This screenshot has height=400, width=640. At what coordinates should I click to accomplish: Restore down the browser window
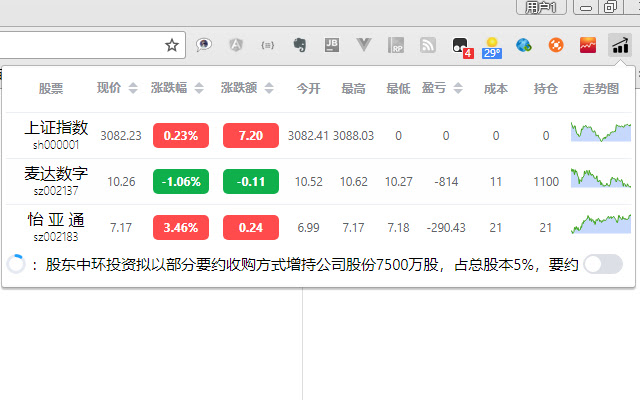(610, 7)
